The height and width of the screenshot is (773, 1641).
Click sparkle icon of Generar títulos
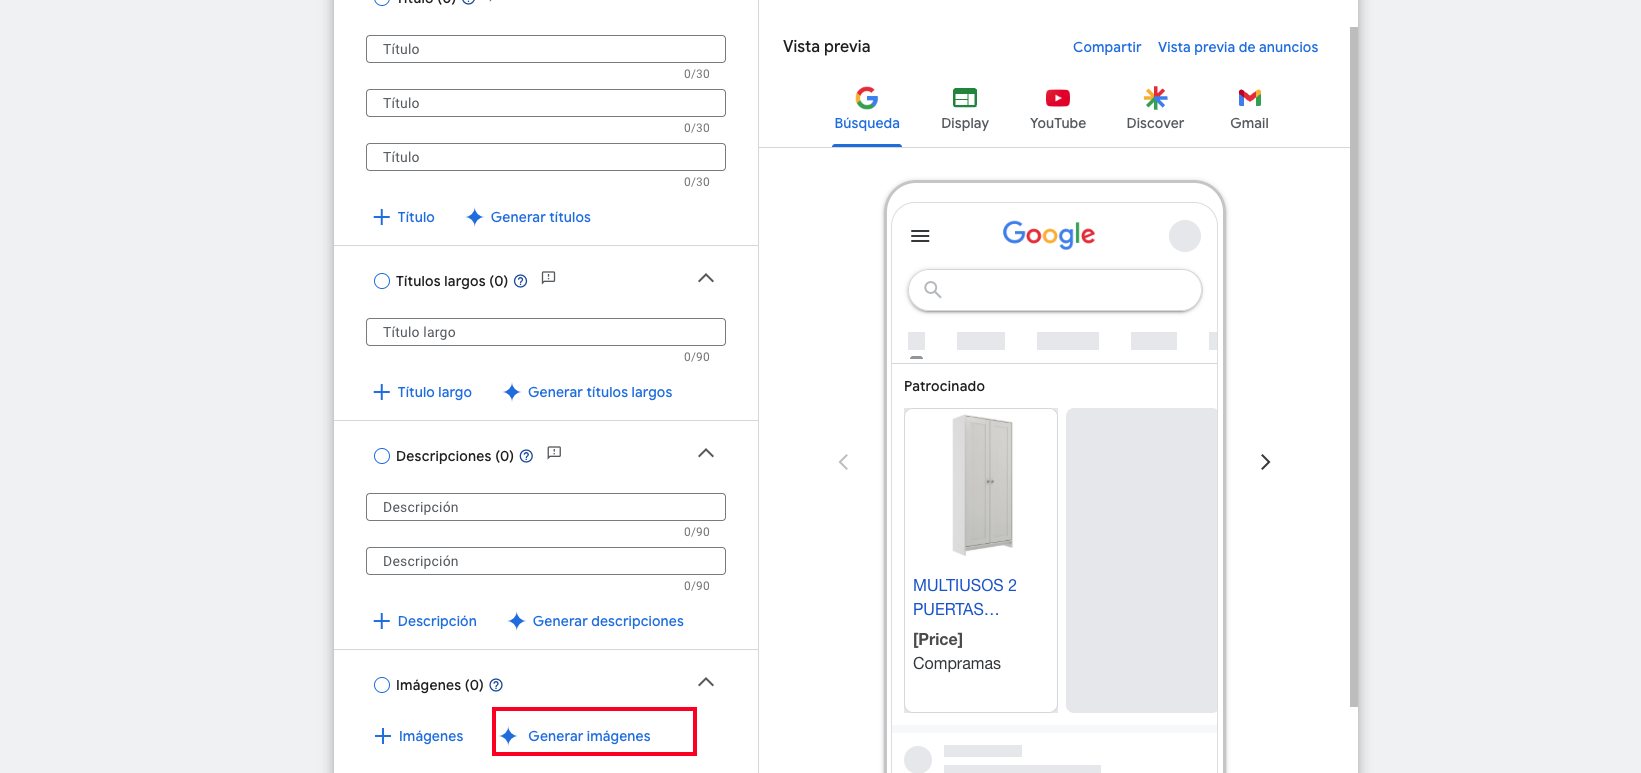coord(475,217)
